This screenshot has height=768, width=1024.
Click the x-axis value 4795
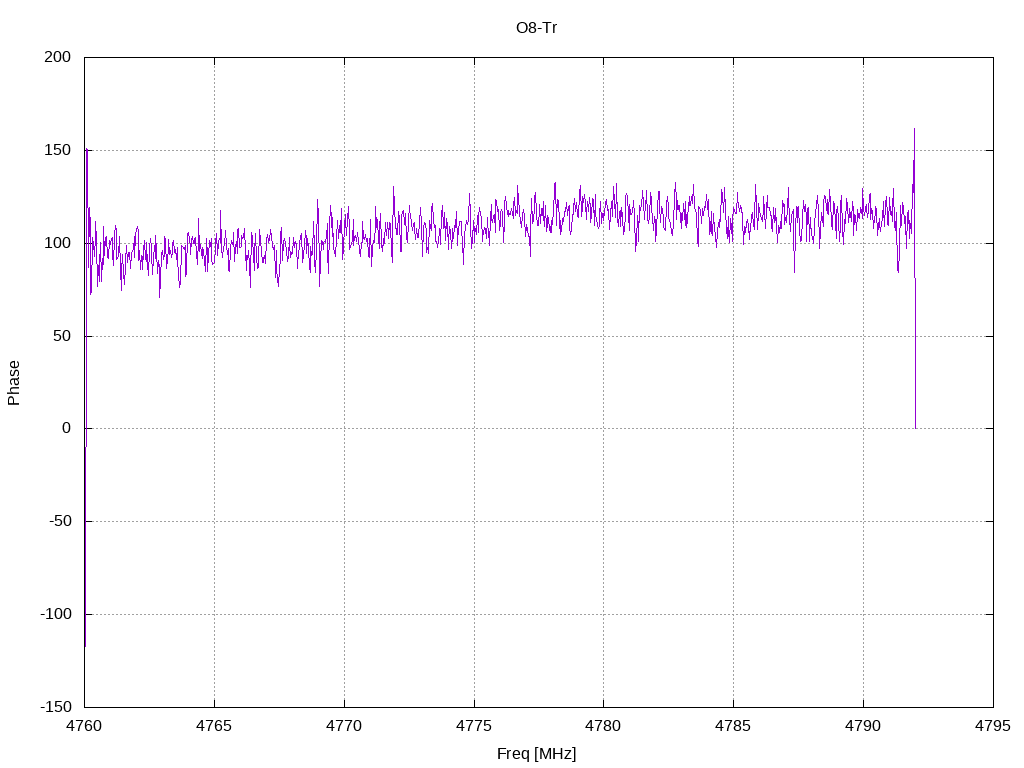[993, 726]
